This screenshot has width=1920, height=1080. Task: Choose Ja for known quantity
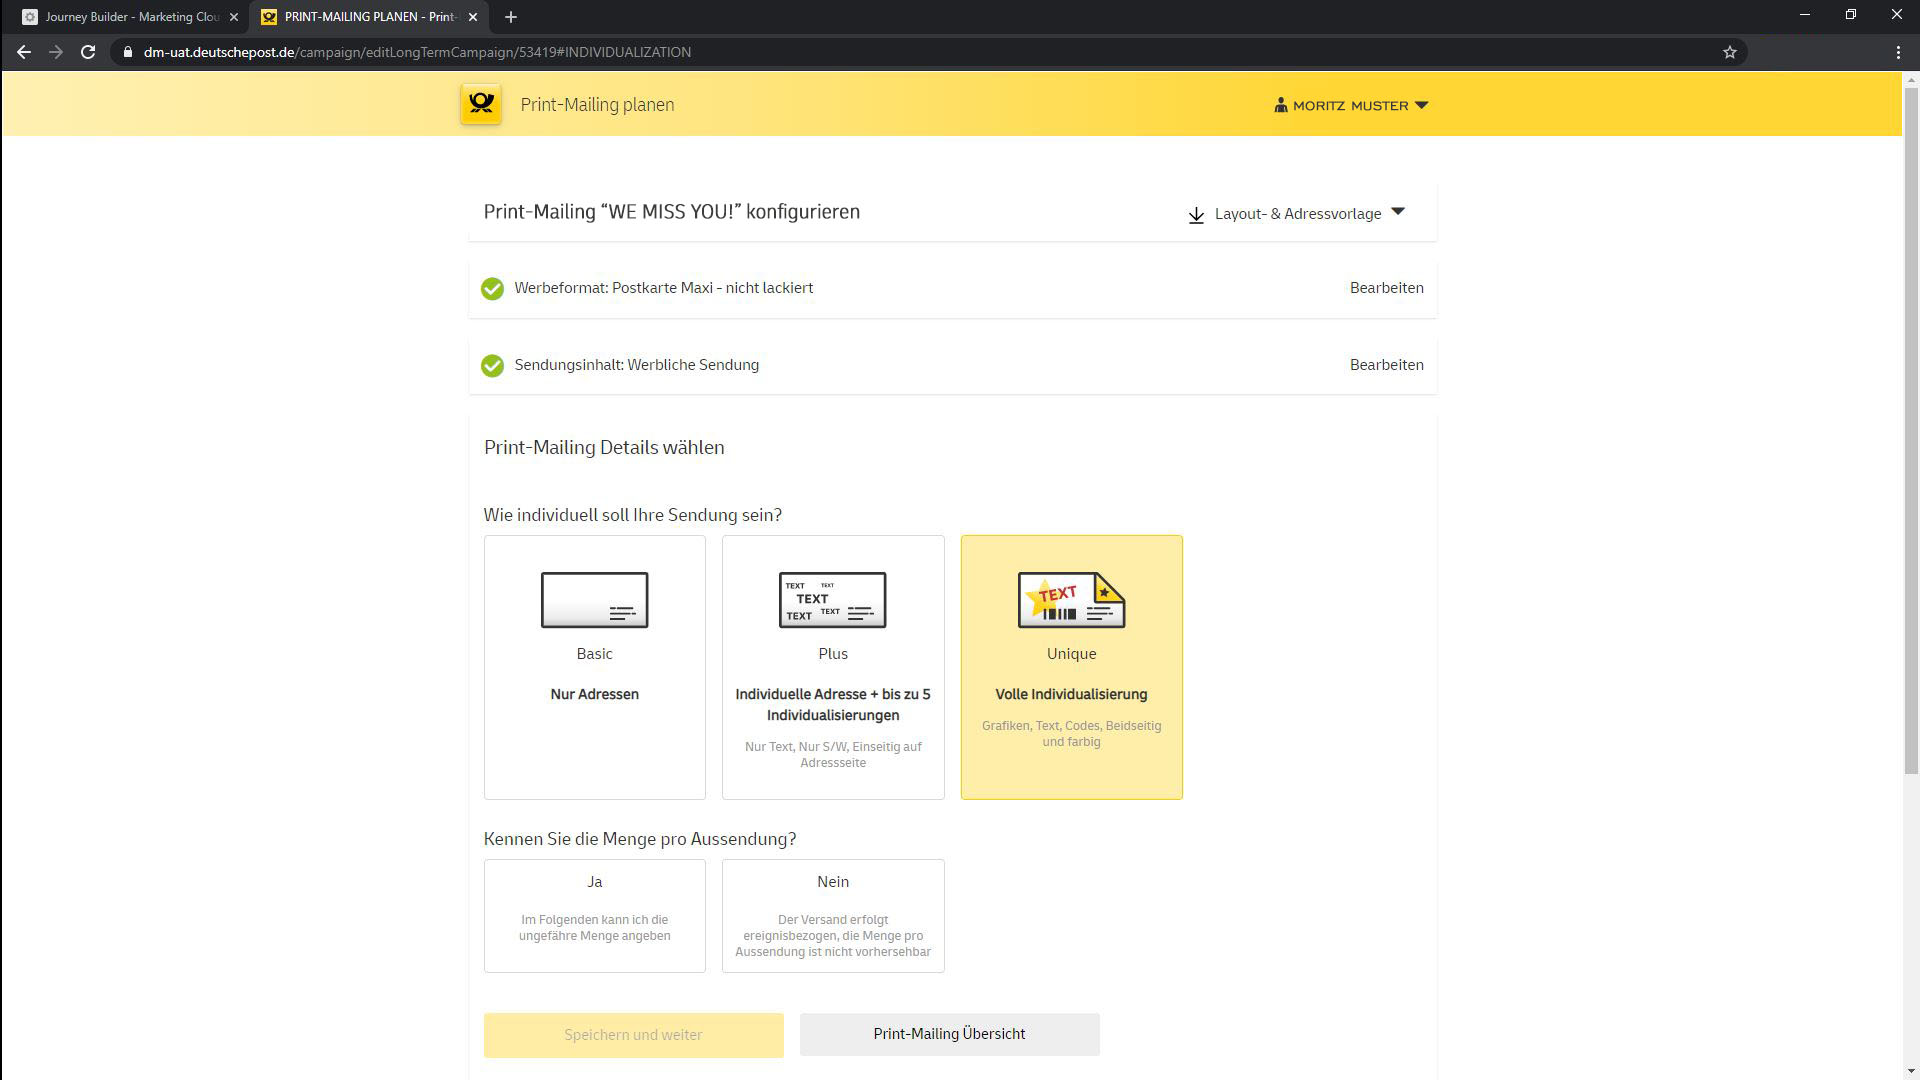tap(594, 915)
